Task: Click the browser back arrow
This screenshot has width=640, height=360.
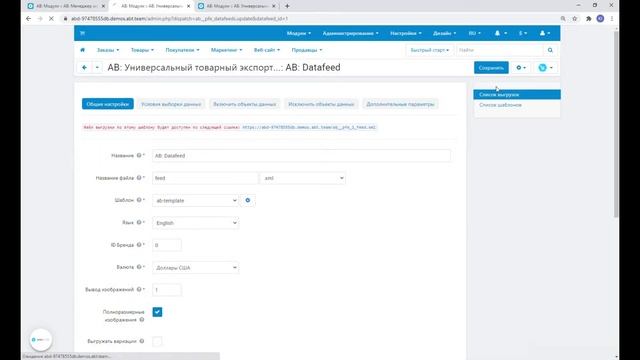Action: 28,19
